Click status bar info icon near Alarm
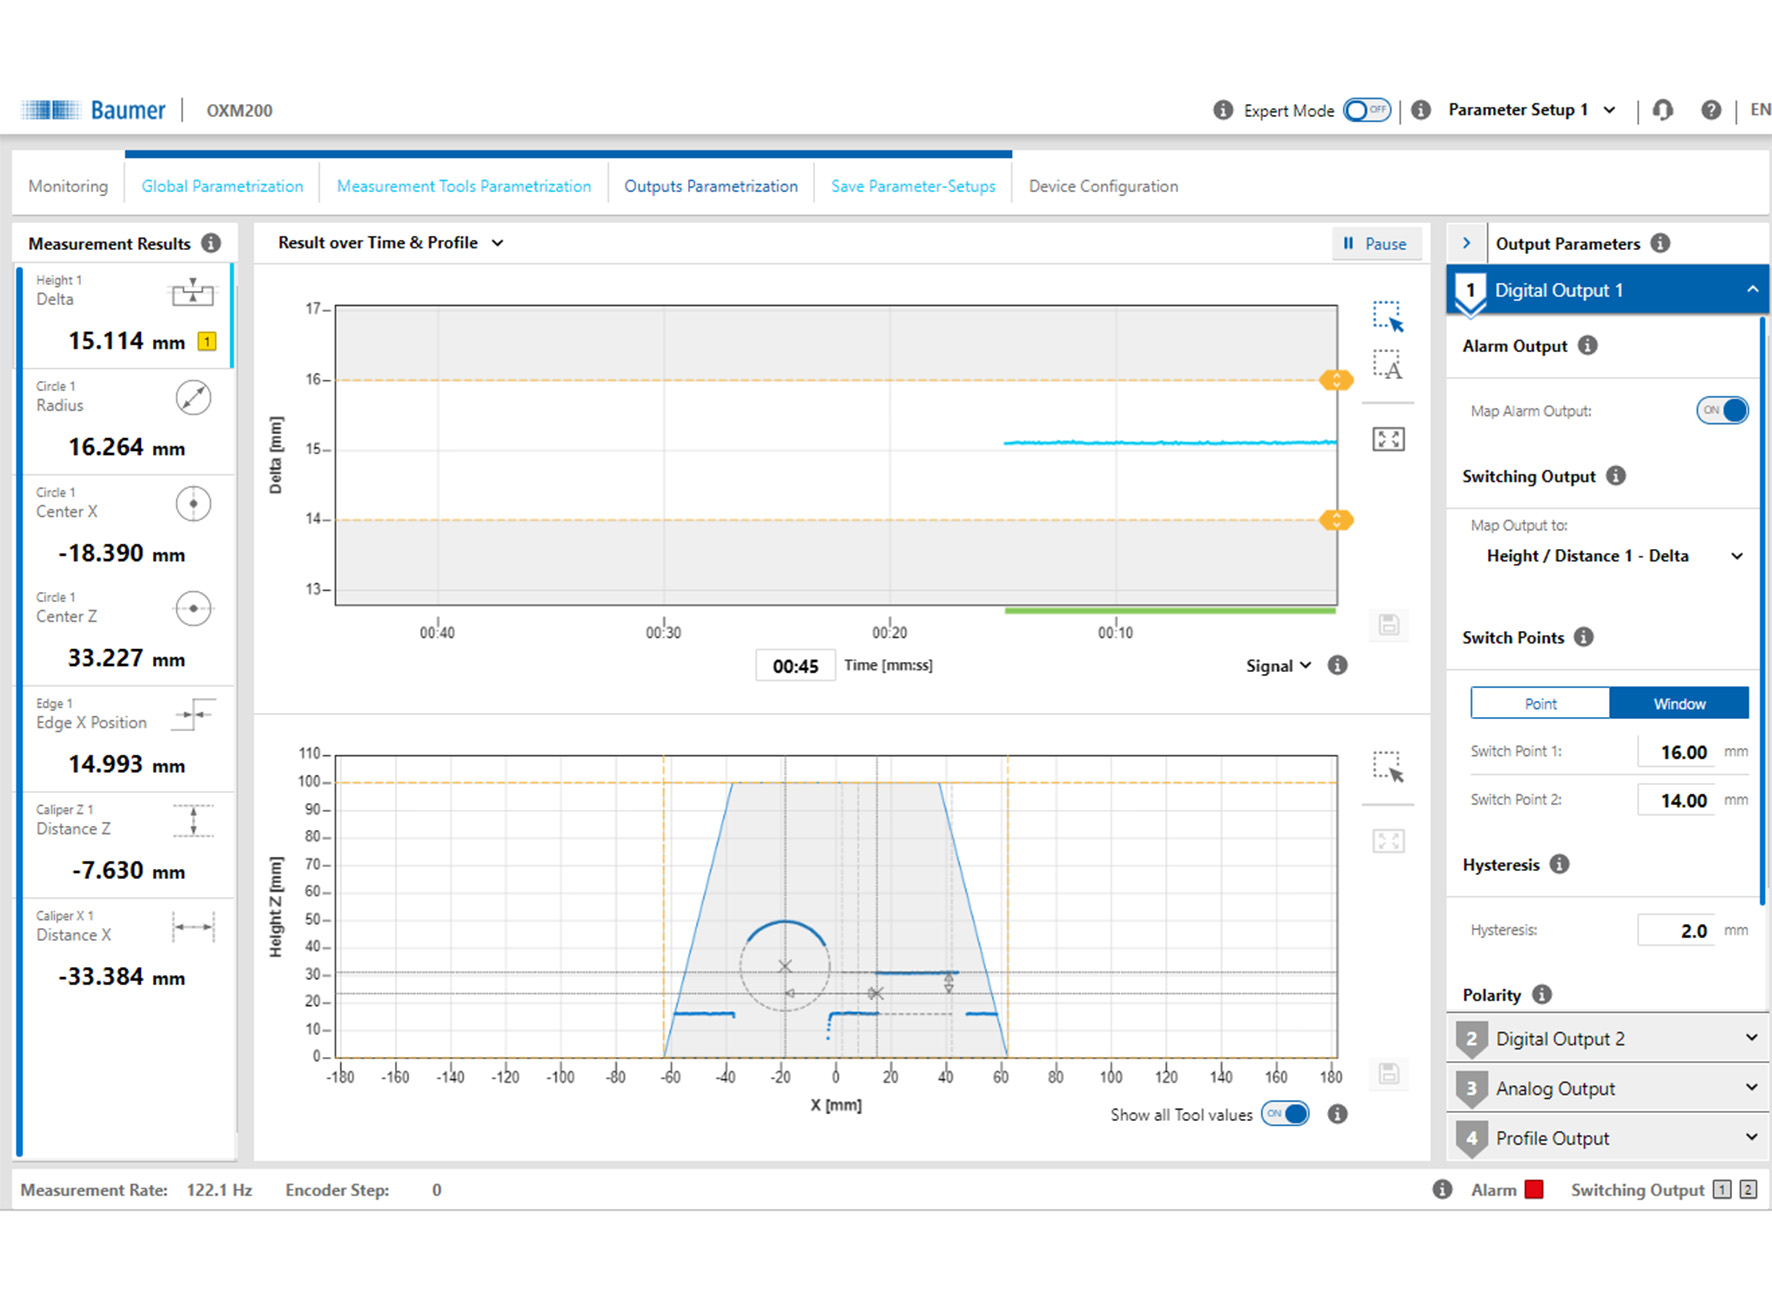Viewport: 1772px width, 1299px height. pos(1442,1189)
